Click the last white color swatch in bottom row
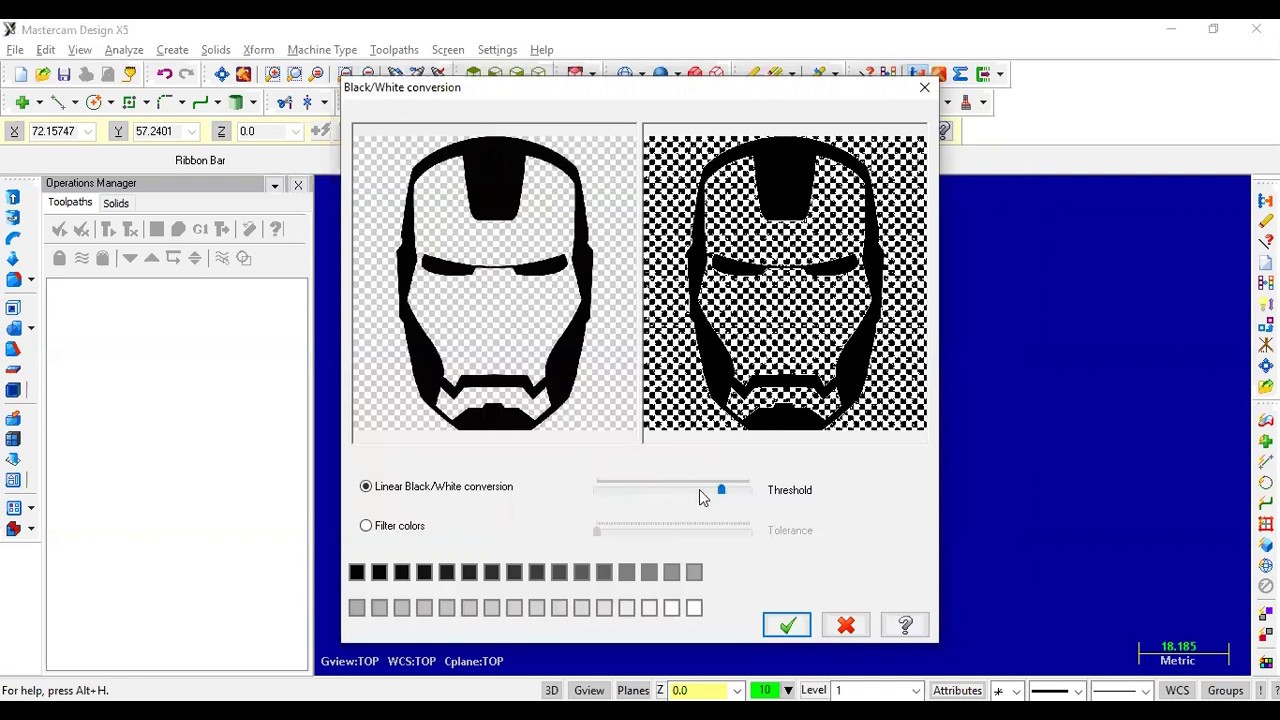1280x720 pixels. tap(694, 608)
